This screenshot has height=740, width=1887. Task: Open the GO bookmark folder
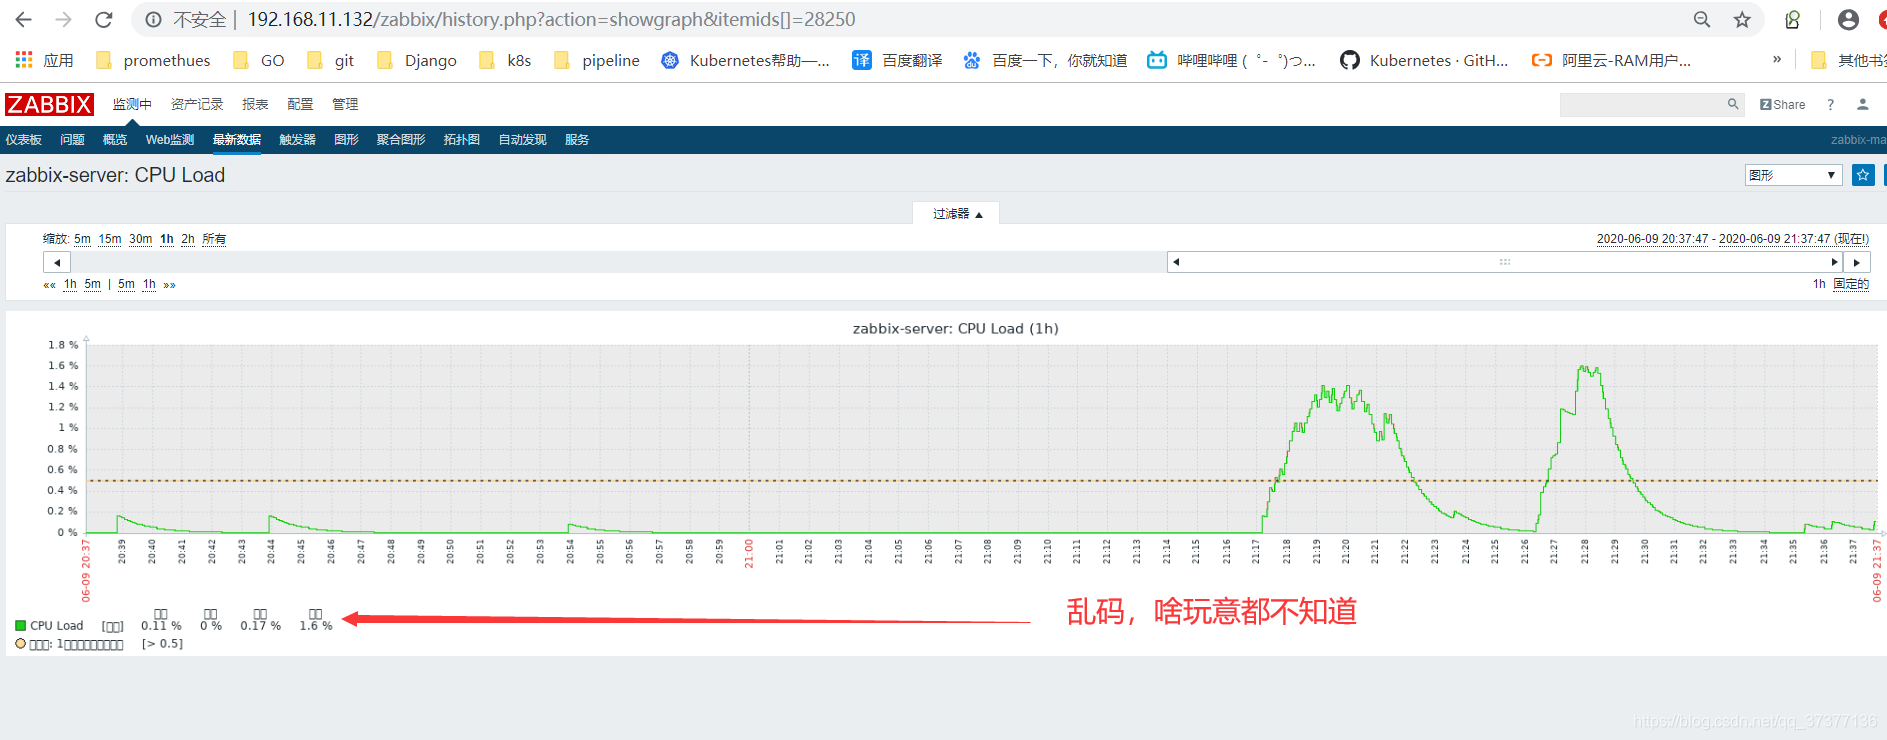258,60
